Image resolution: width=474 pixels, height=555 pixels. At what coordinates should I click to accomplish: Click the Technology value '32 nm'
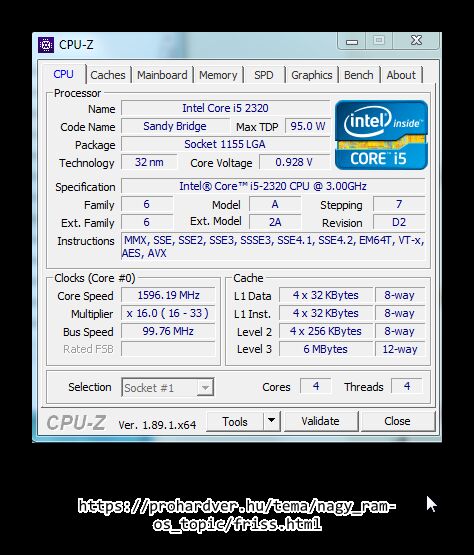tap(149, 162)
